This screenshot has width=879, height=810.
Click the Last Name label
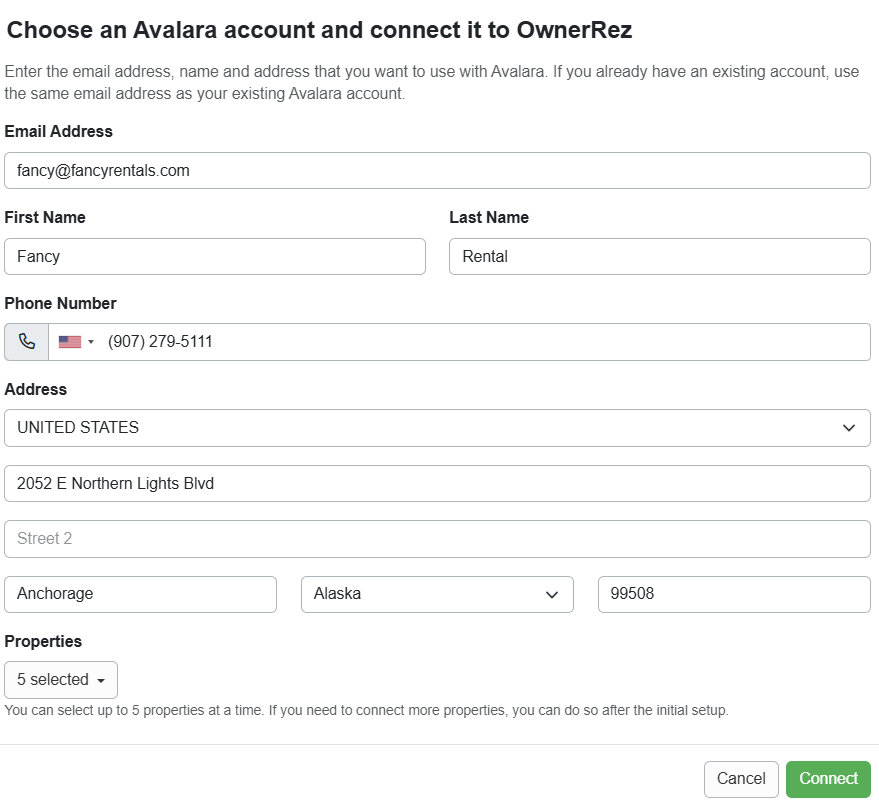click(x=489, y=217)
